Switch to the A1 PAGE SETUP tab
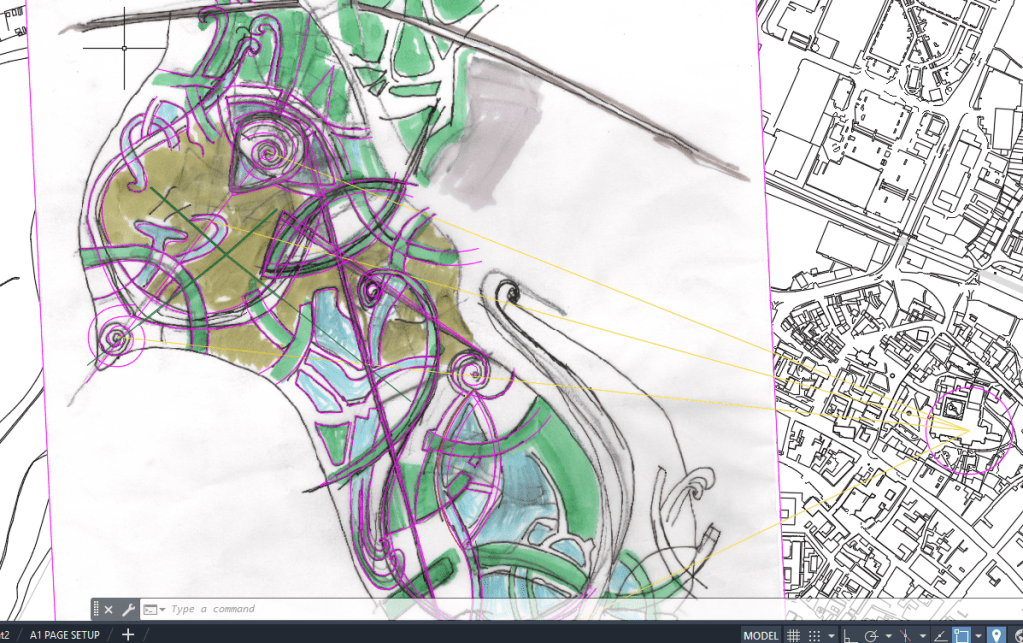Viewport: 1023px width, 643px height. (x=64, y=635)
